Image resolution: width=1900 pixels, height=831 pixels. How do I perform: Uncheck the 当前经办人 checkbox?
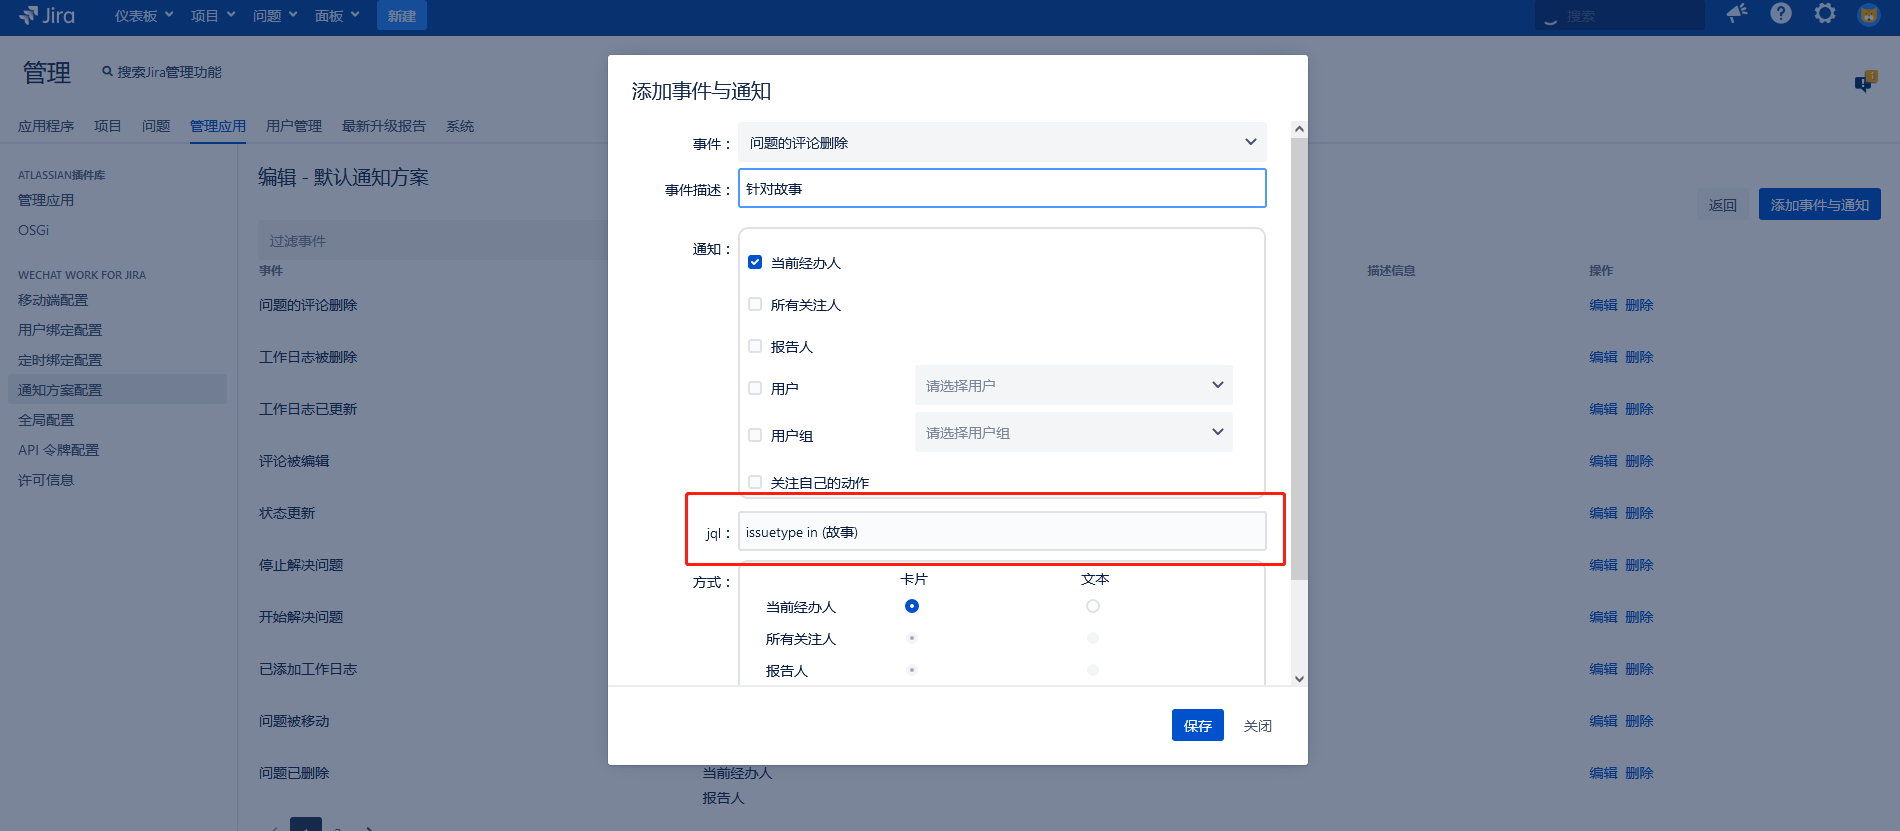pyautogui.click(x=755, y=262)
